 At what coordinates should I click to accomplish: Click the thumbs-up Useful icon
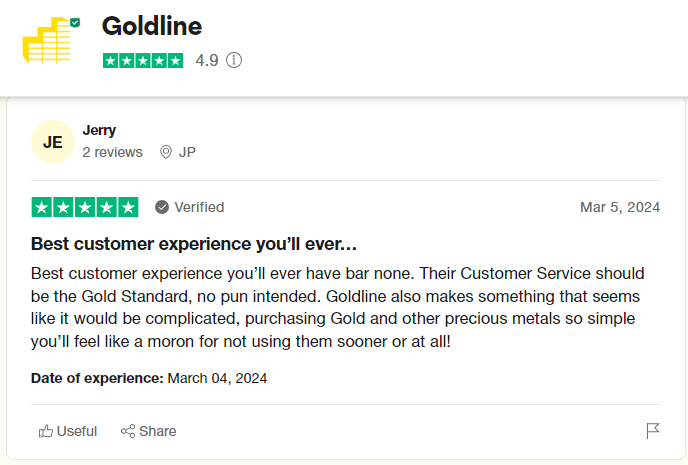46,431
